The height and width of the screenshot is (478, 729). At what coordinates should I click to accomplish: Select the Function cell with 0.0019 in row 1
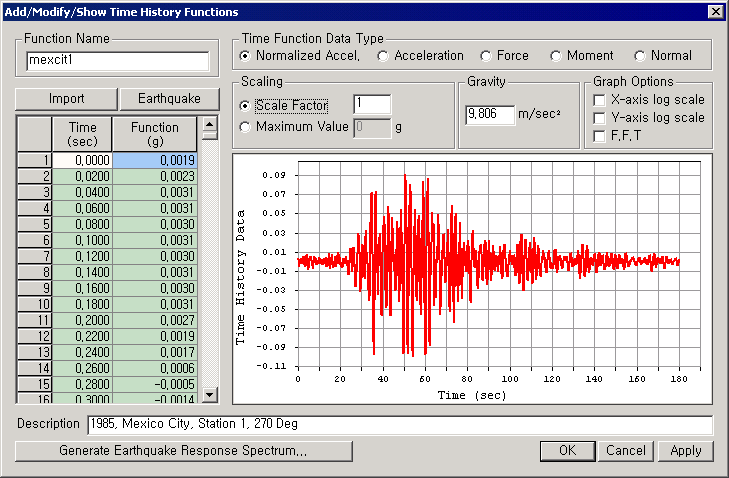155,160
